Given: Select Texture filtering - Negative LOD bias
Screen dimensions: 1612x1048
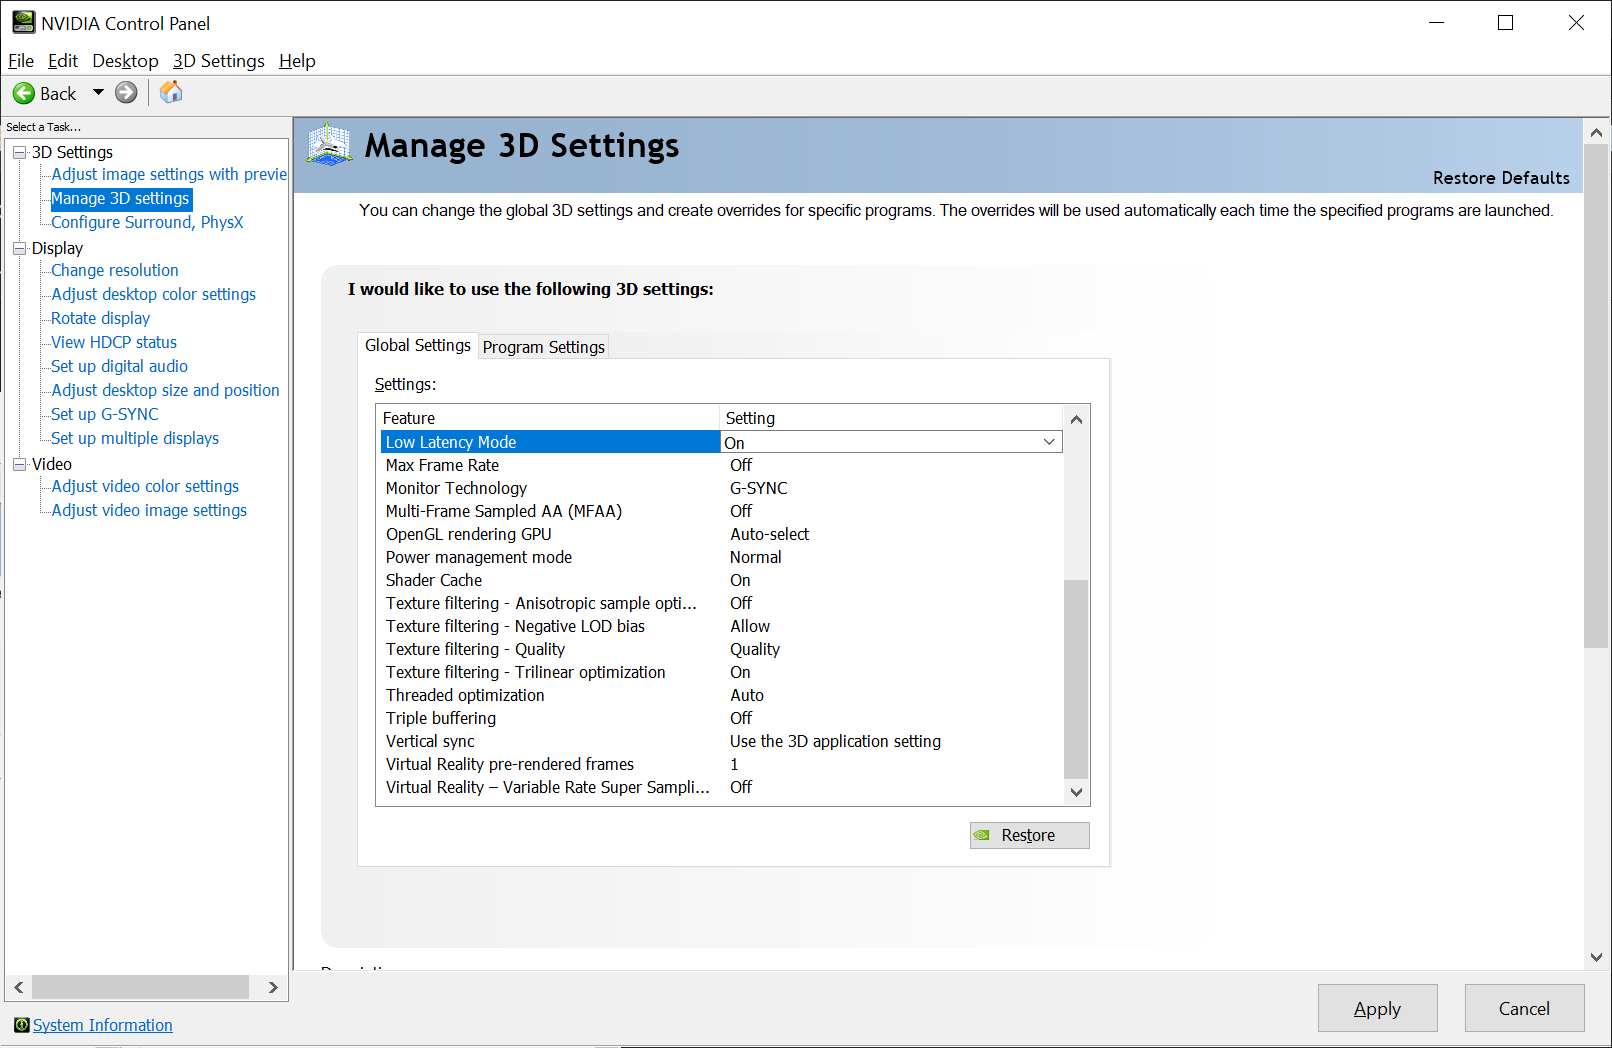Looking at the screenshot, I should (x=721, y=626).
